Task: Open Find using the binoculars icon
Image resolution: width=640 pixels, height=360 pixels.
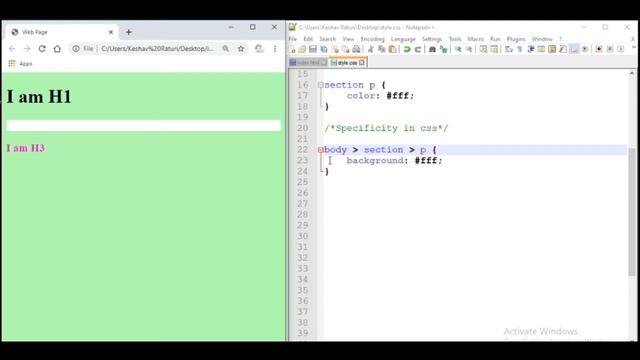Action: point(432,49)
